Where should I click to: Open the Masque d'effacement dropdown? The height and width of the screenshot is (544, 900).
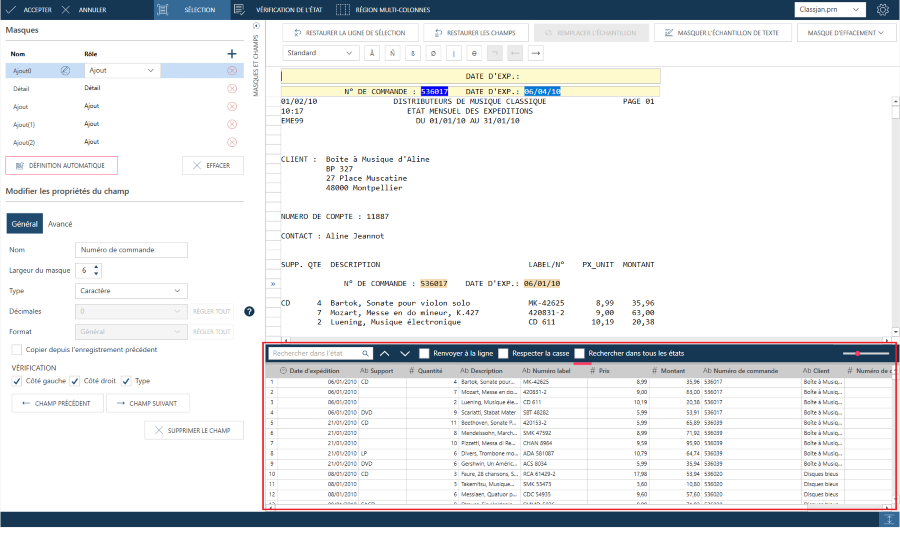coord(845,33)
